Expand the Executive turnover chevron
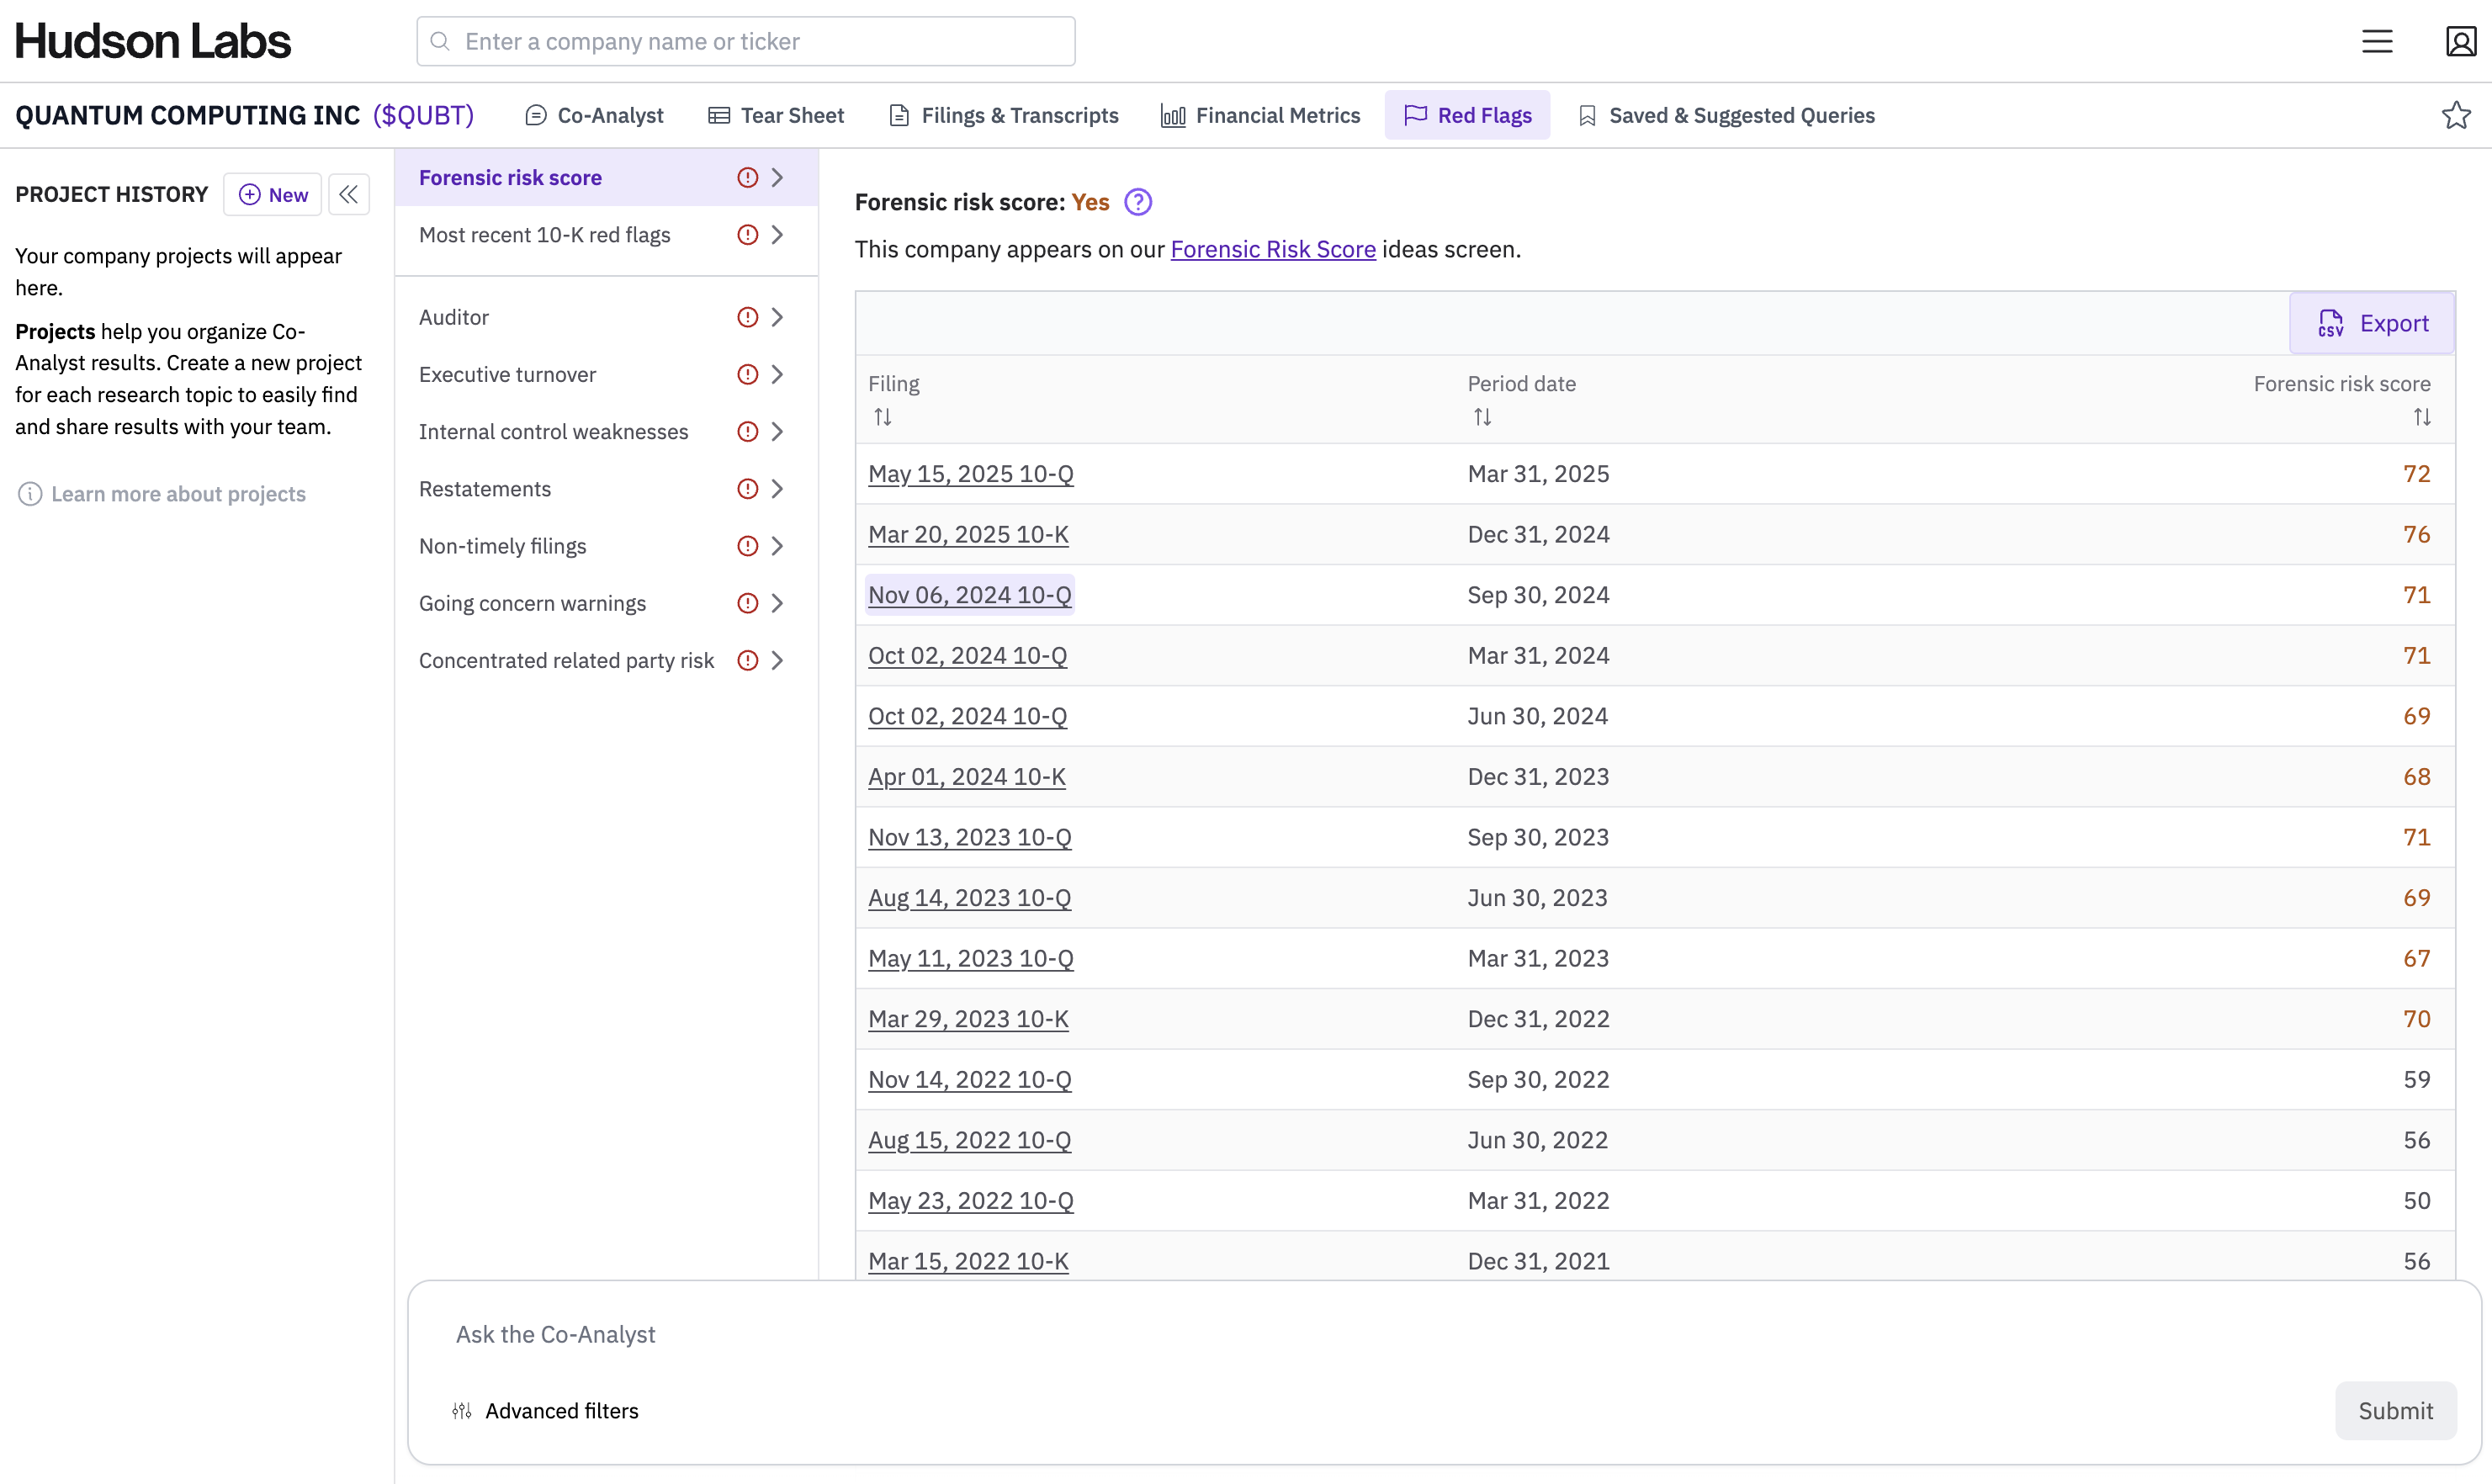 pyautogui.click(x=777, y=374)
